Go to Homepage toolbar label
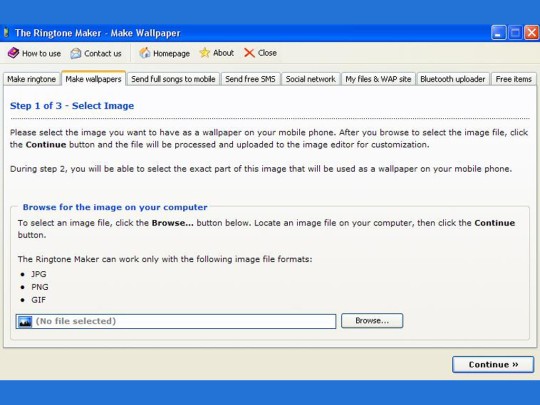The image size is (540, 405). tap(172, 53)
